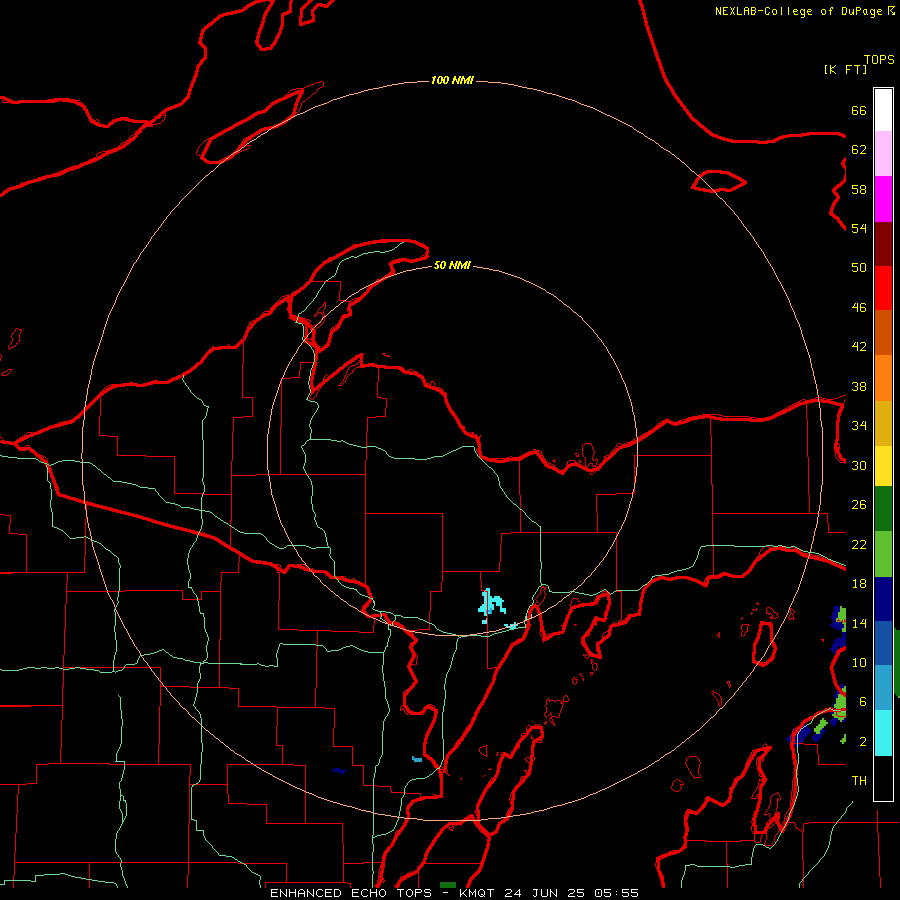This screenshot has width=900, height=900.
Task: Select the 50 NMI range ring label
Action: [452, 265]
